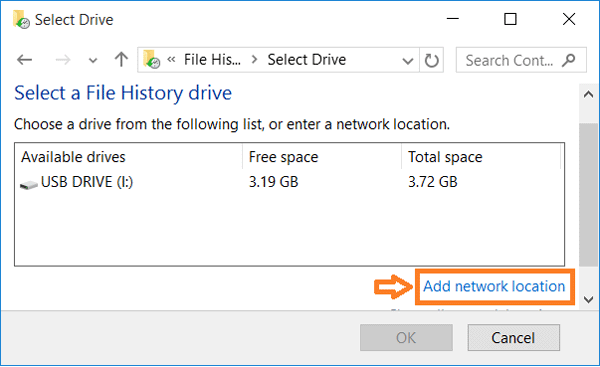This screenshot has height=367, width=600.
Task: Open File History breadcrumb
Action: 212,60
